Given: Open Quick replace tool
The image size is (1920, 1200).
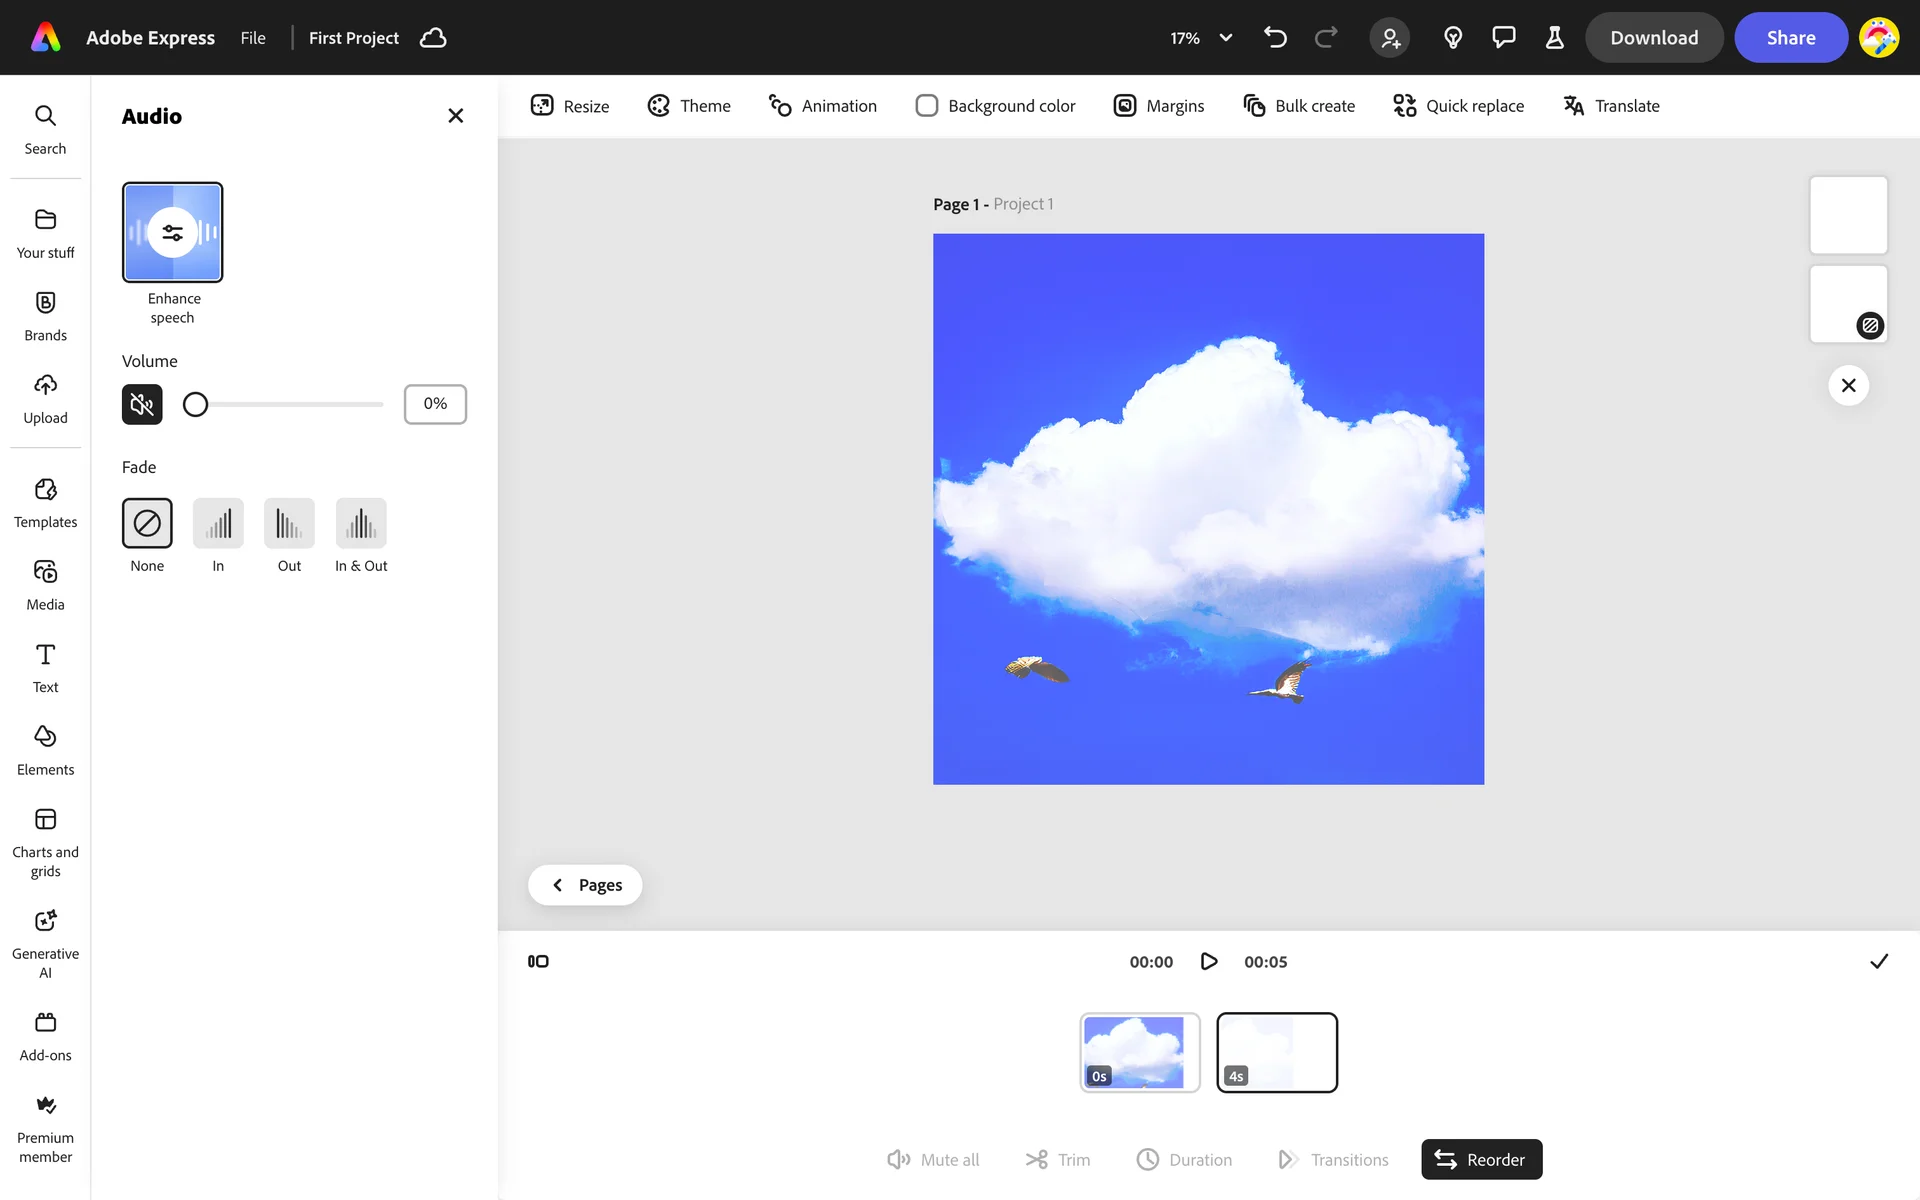Looking at the screenshot, I should click(x=1458, y=106).
